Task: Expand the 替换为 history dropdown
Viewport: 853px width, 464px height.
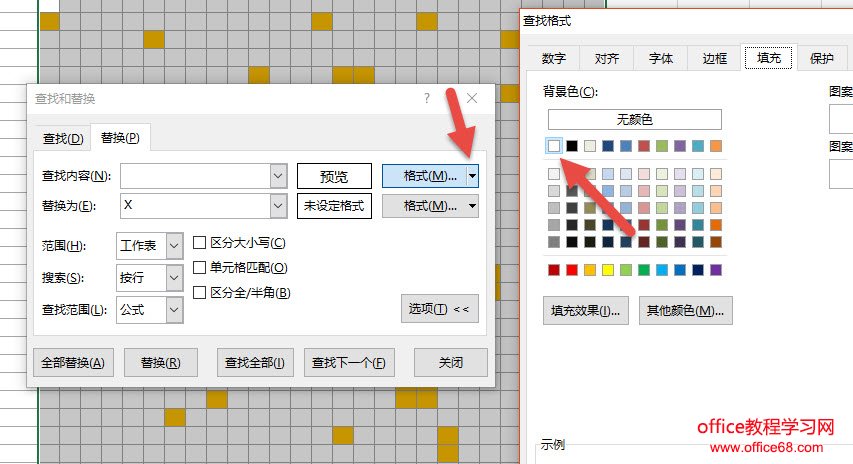Action: 278,206
